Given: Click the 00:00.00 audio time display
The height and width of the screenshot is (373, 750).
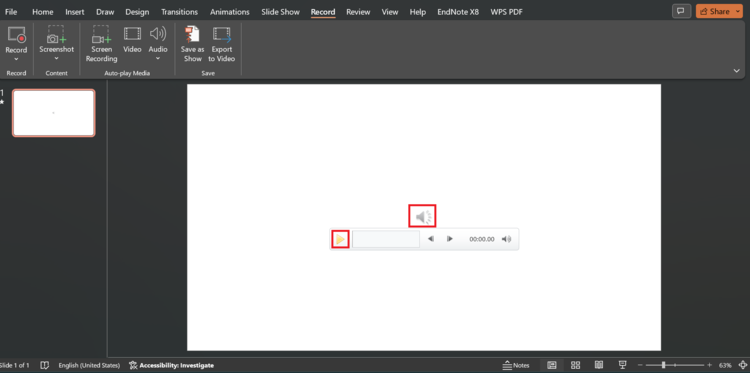Looking at the screenshot, I should click(x=482, y=239).
